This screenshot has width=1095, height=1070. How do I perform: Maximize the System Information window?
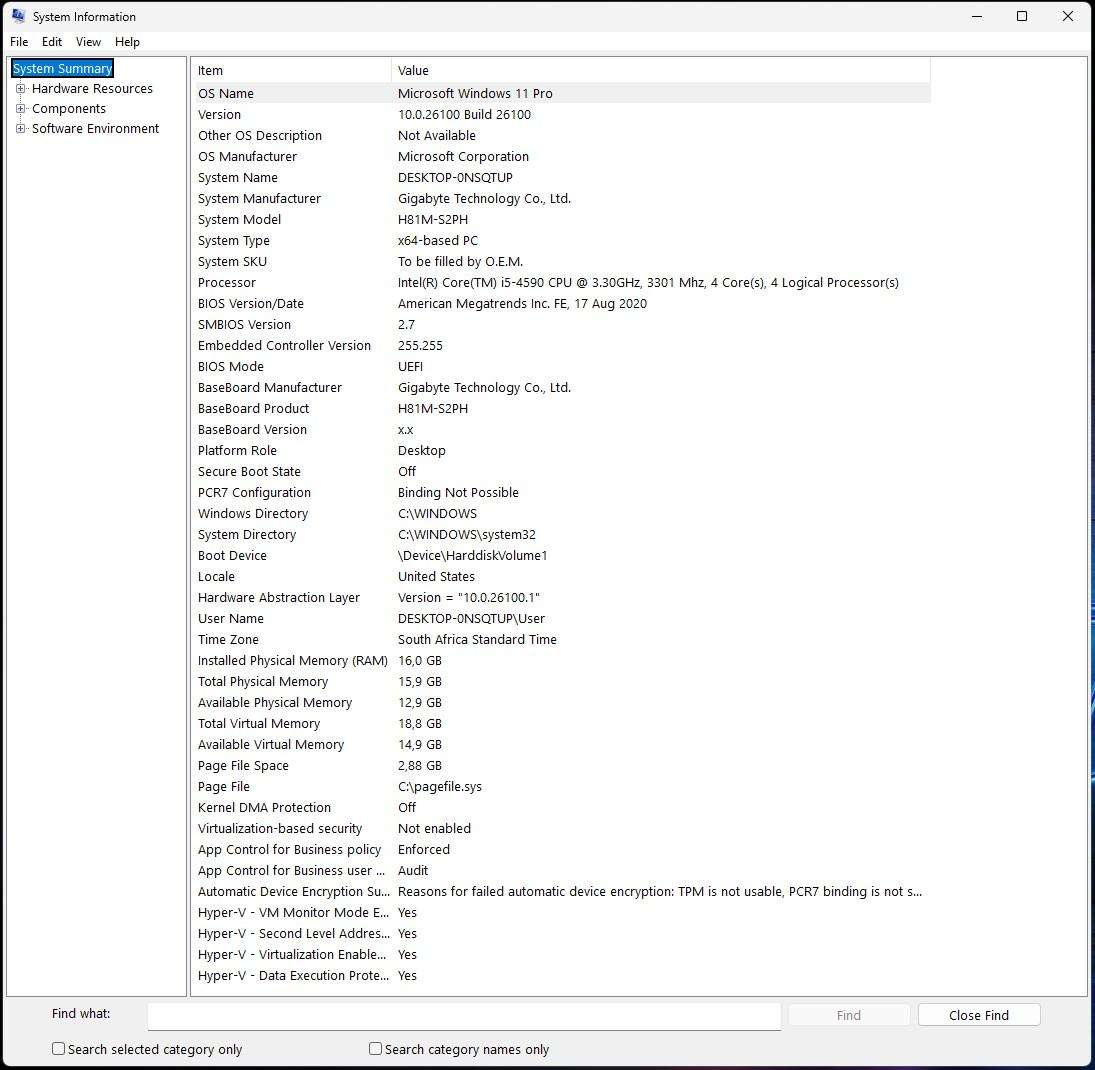[x=1022, y=16]
